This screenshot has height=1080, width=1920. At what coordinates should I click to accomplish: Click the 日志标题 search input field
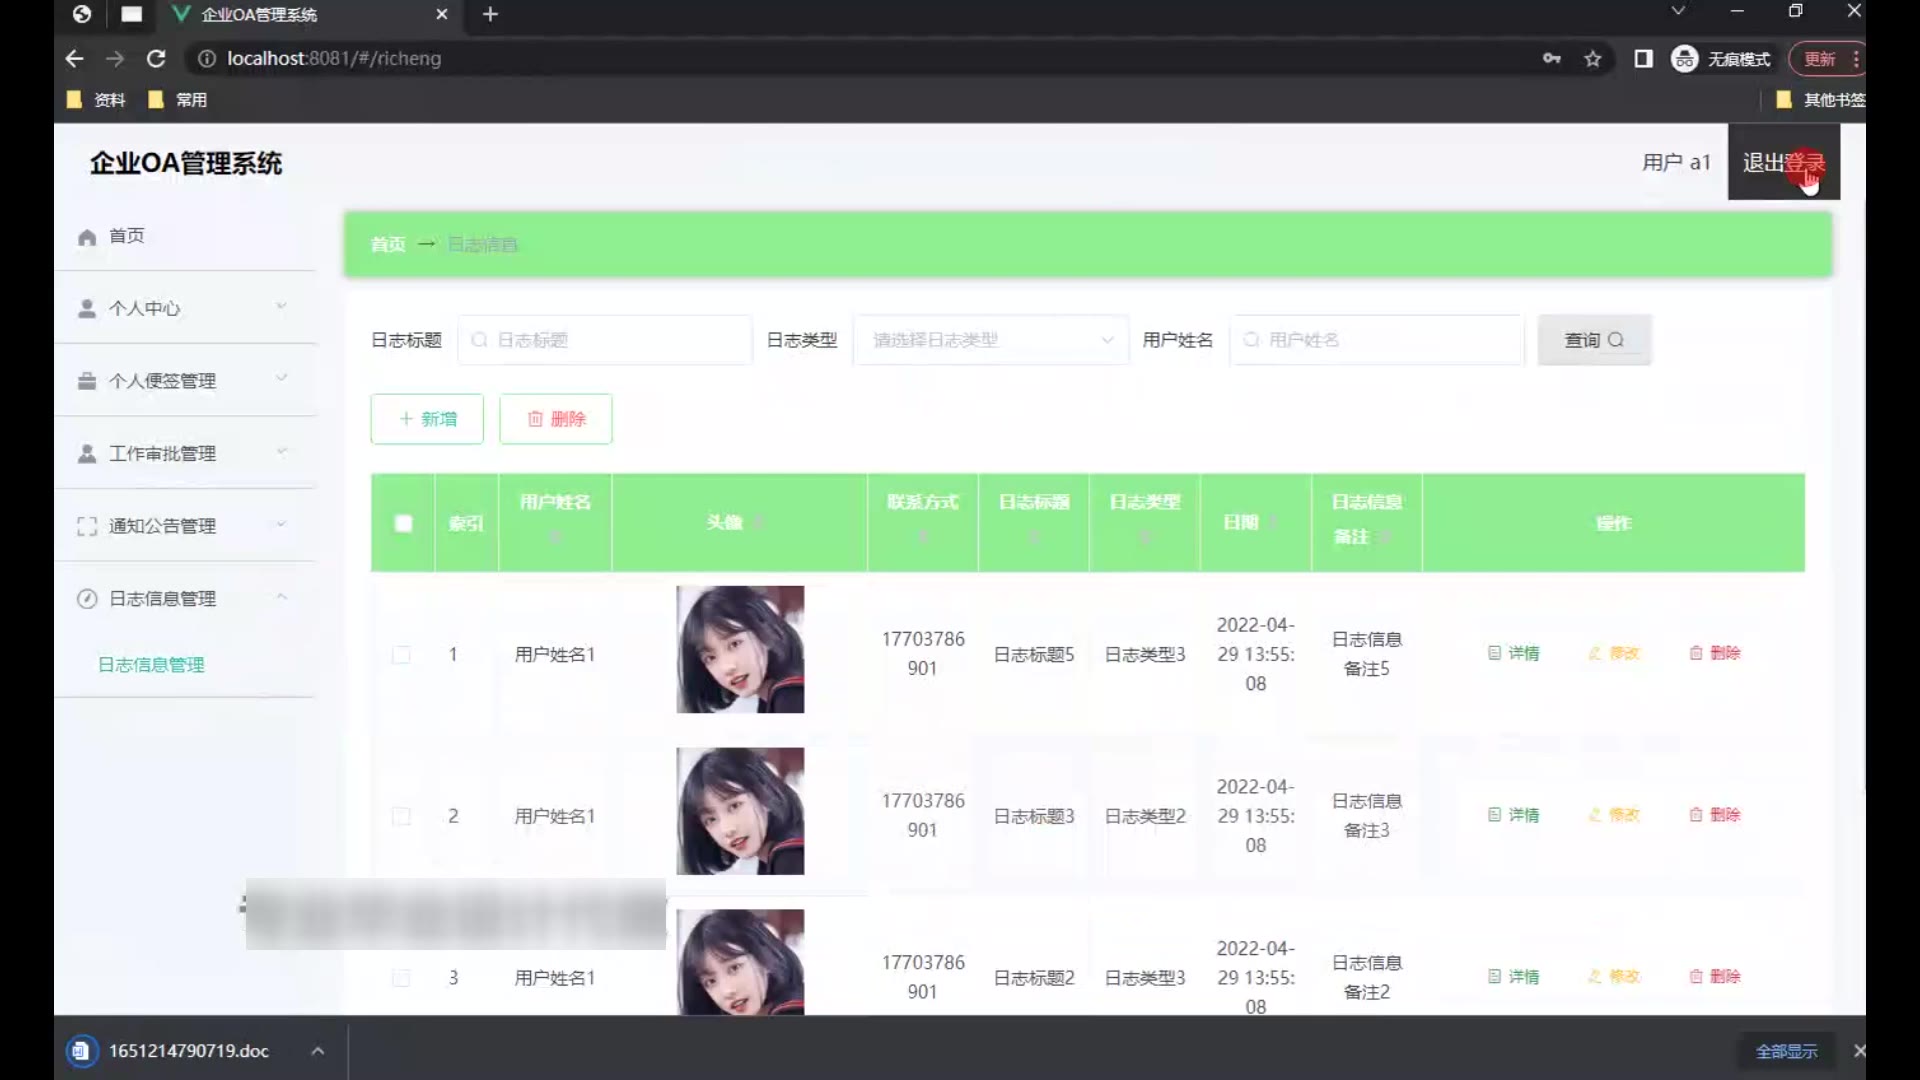pos(605,340)
